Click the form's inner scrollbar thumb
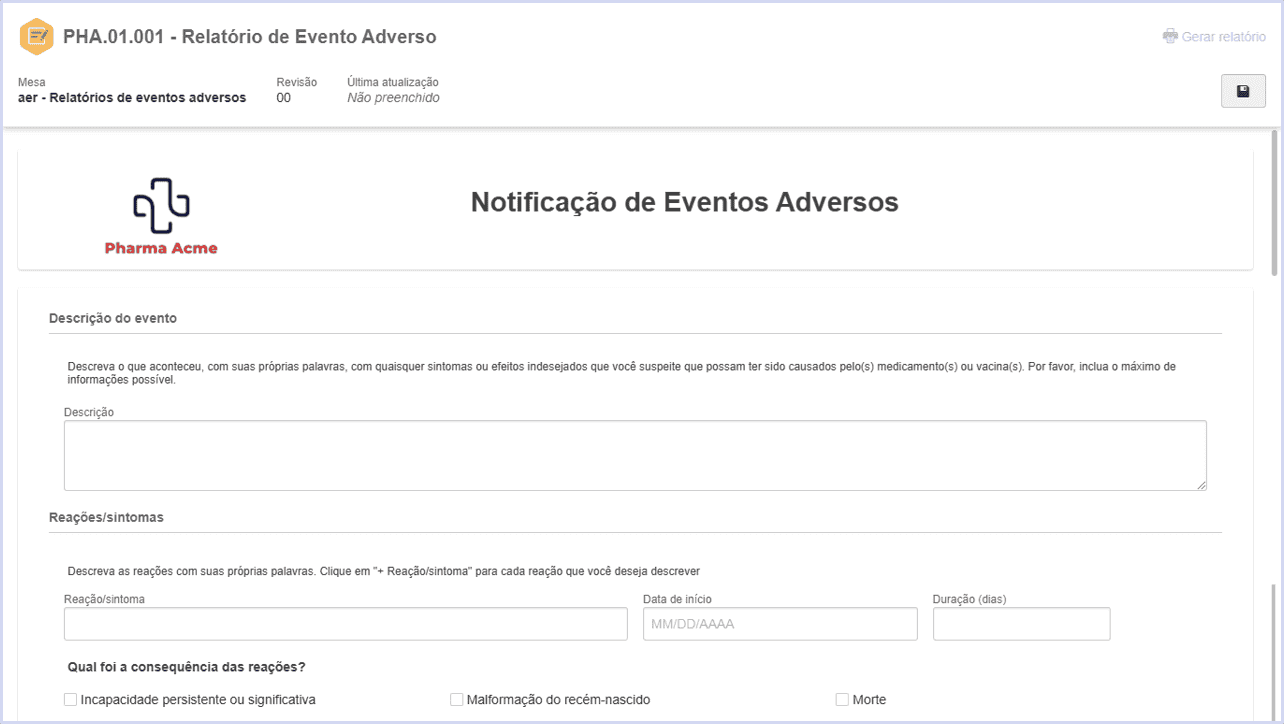The height and width of the screenshot is (724, 1284). point(1274,650)
